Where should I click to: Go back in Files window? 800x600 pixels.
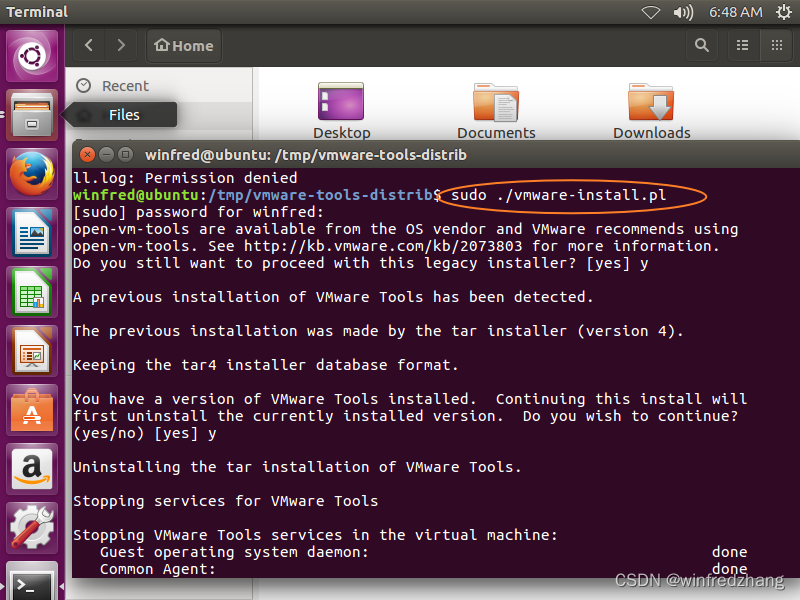89,45
